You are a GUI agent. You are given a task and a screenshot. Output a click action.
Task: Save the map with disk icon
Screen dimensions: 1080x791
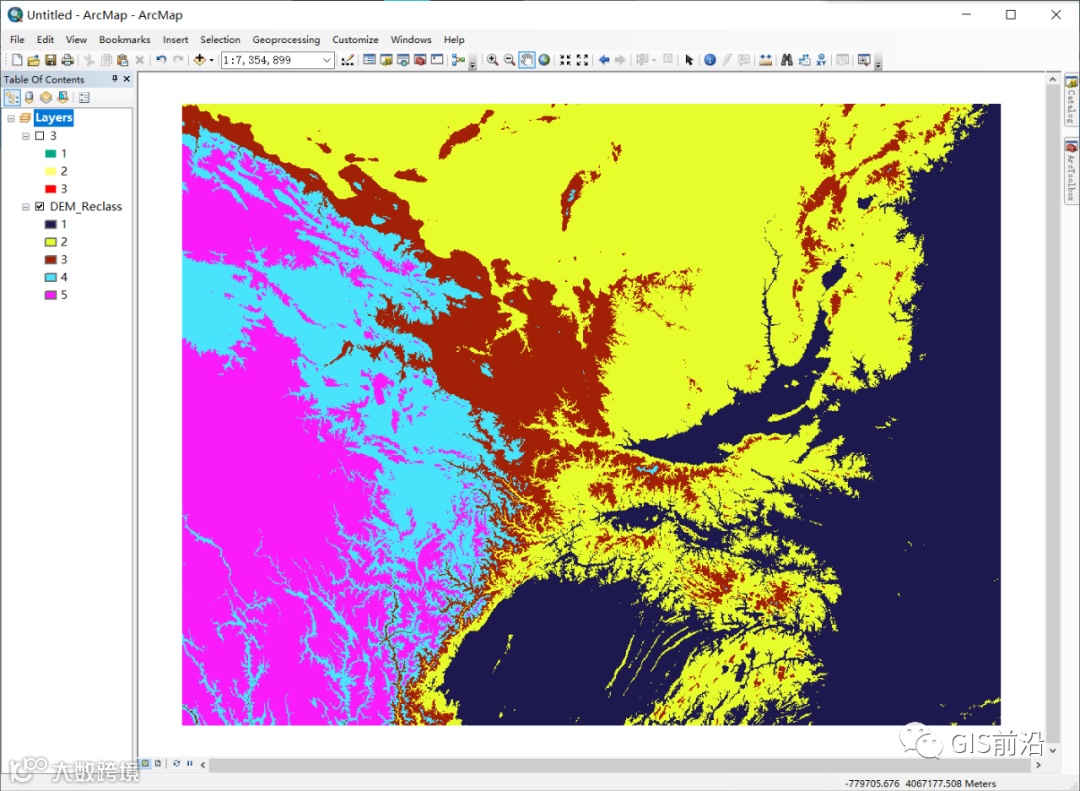[x=50, y=61]
